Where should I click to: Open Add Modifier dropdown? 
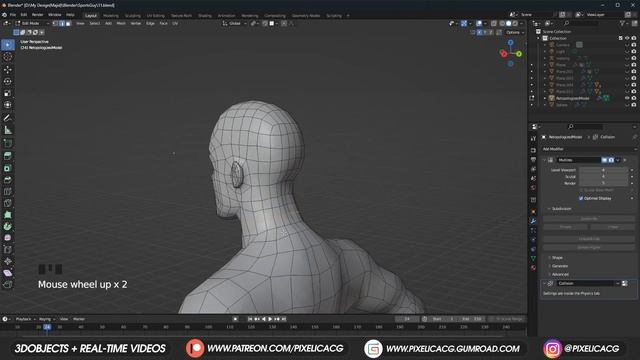pyautogui.click(x=589, y=149)
